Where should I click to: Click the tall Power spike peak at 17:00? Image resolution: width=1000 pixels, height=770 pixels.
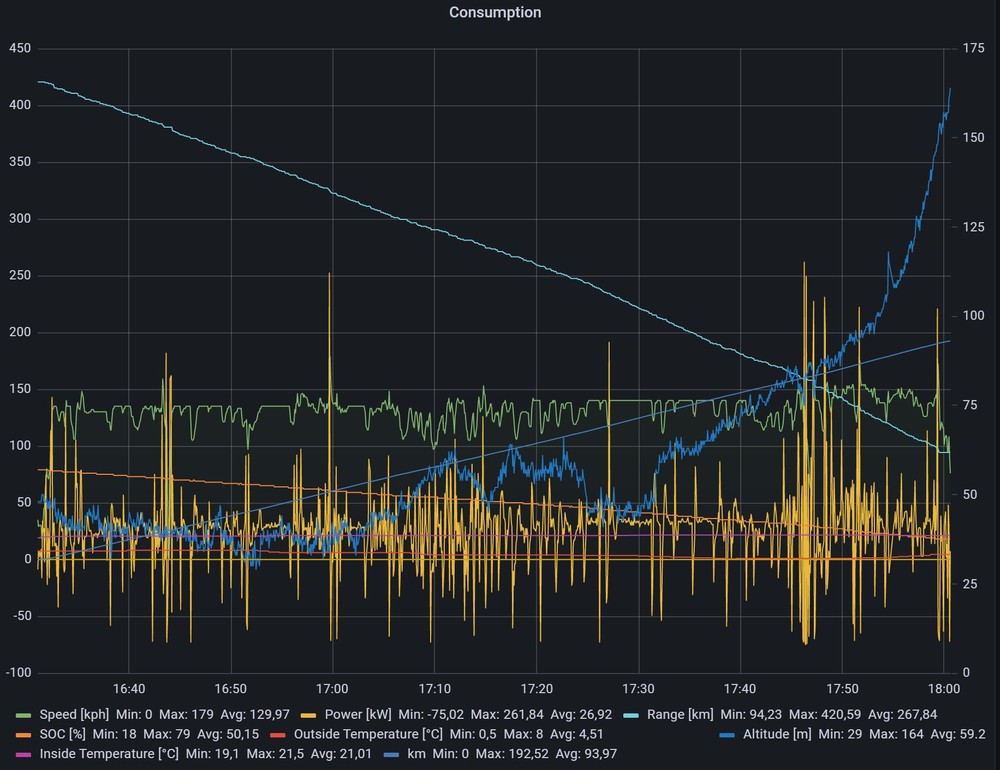click(329, 273)
